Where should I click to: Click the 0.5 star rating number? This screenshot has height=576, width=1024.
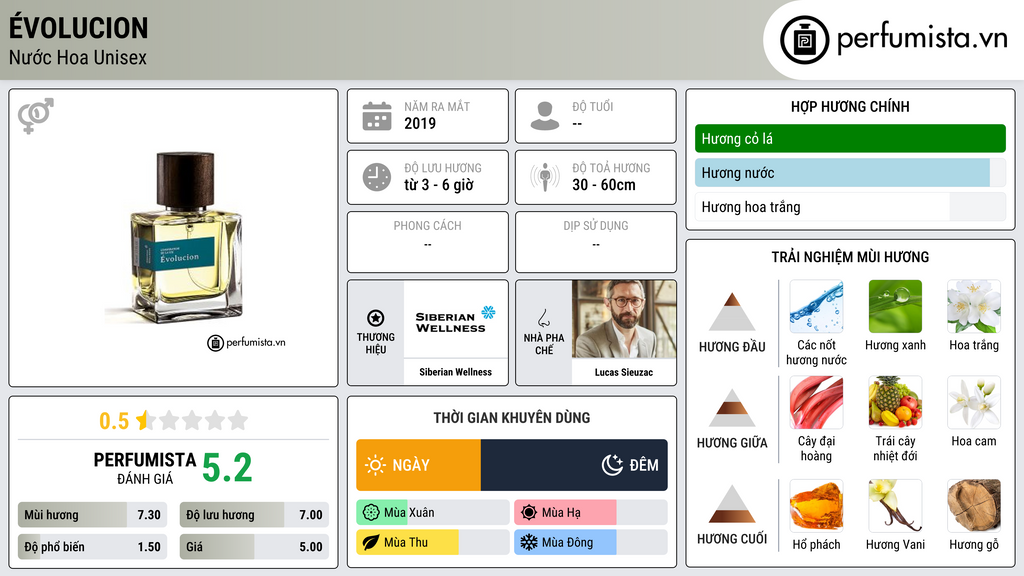pos(114,421)
